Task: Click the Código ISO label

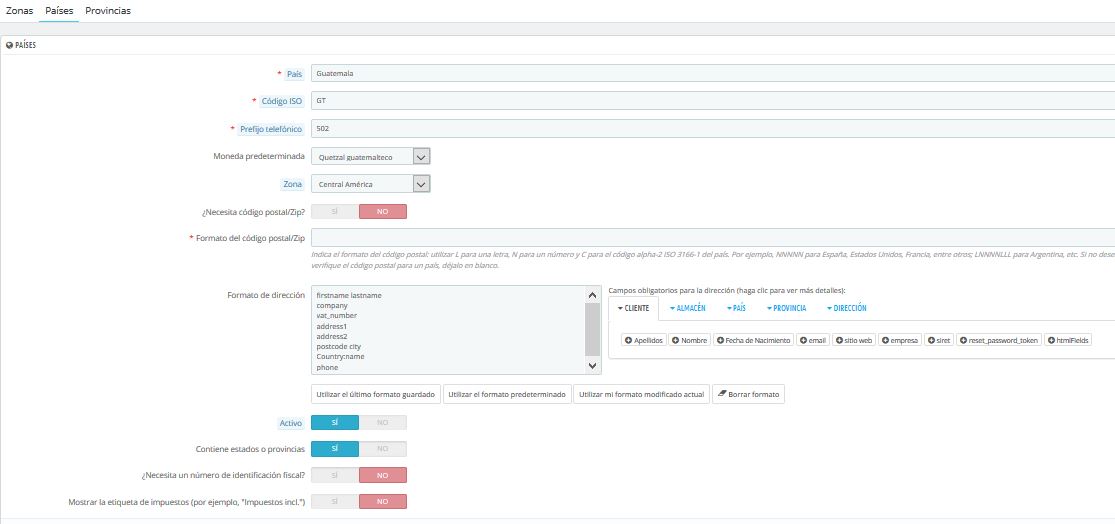Action: 282,101
